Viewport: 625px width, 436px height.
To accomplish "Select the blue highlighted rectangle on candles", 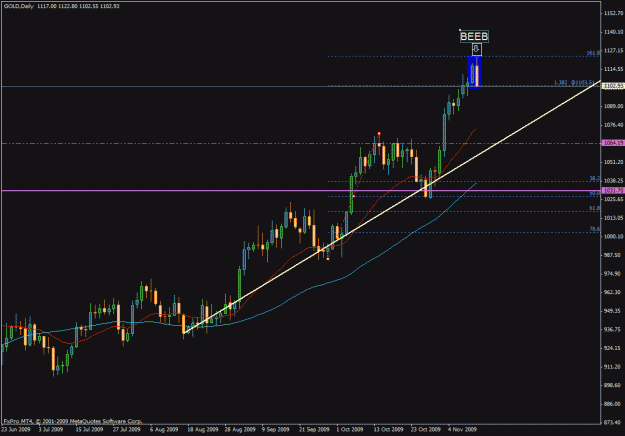I will [x=474, y=72].
